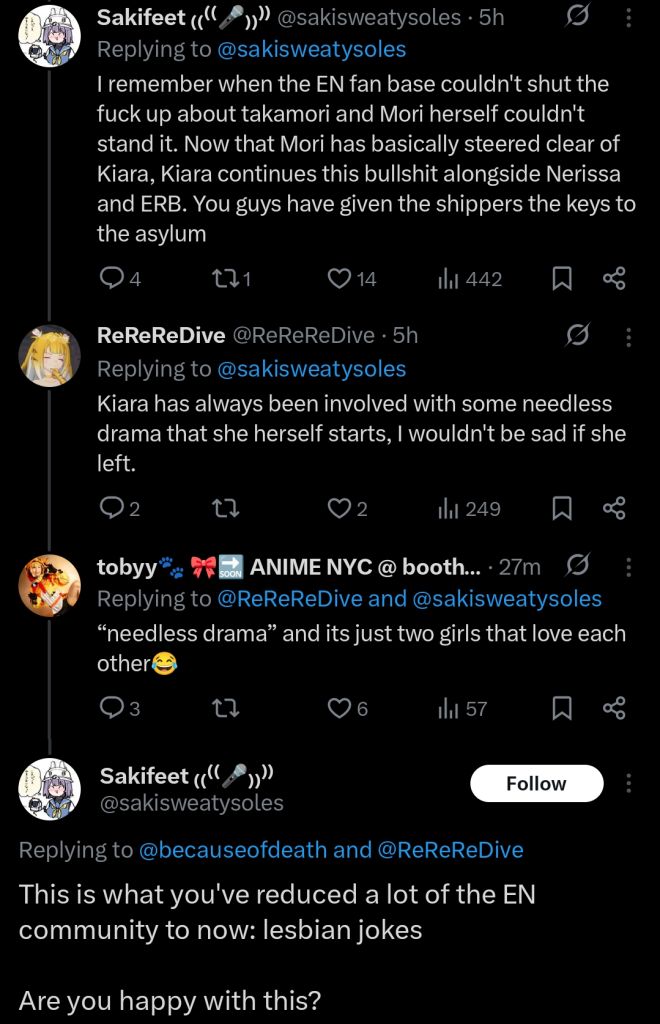Retweet Sakifeet's tweet with 1 repost
The image size is (660, 1024).
(232, 280)
